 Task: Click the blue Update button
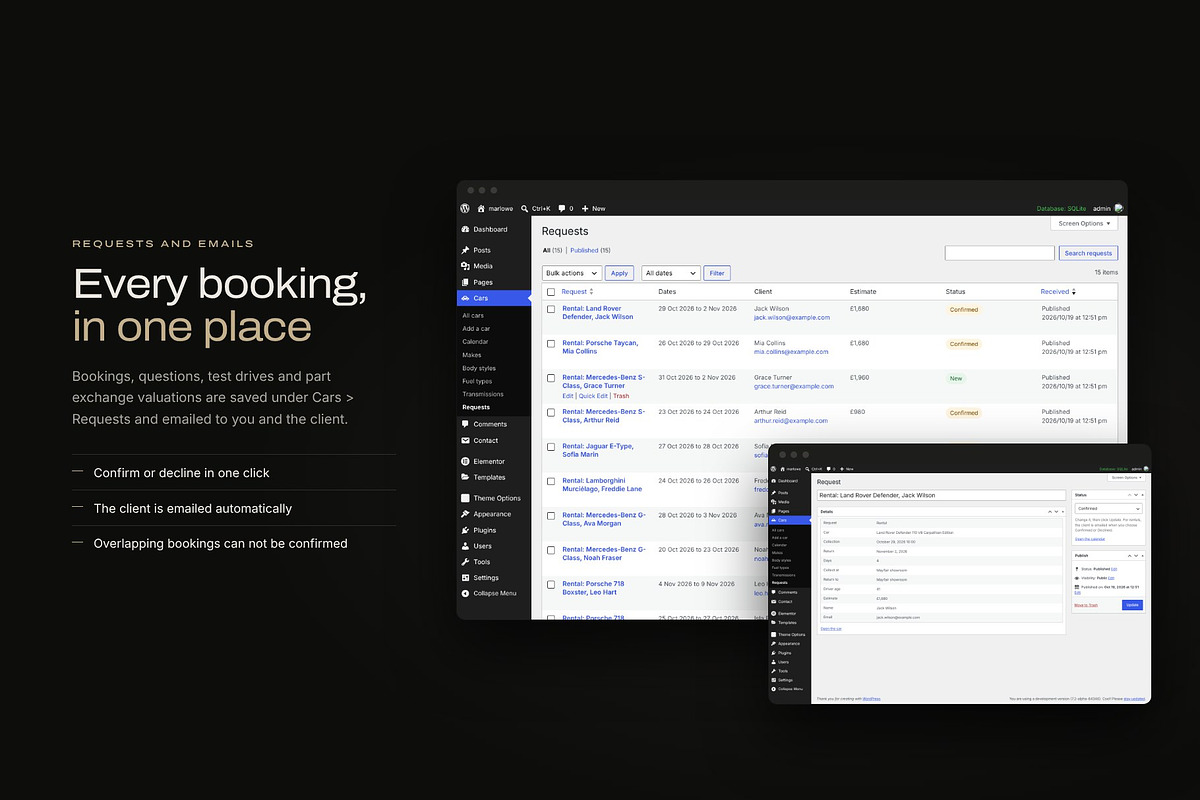1131,605
